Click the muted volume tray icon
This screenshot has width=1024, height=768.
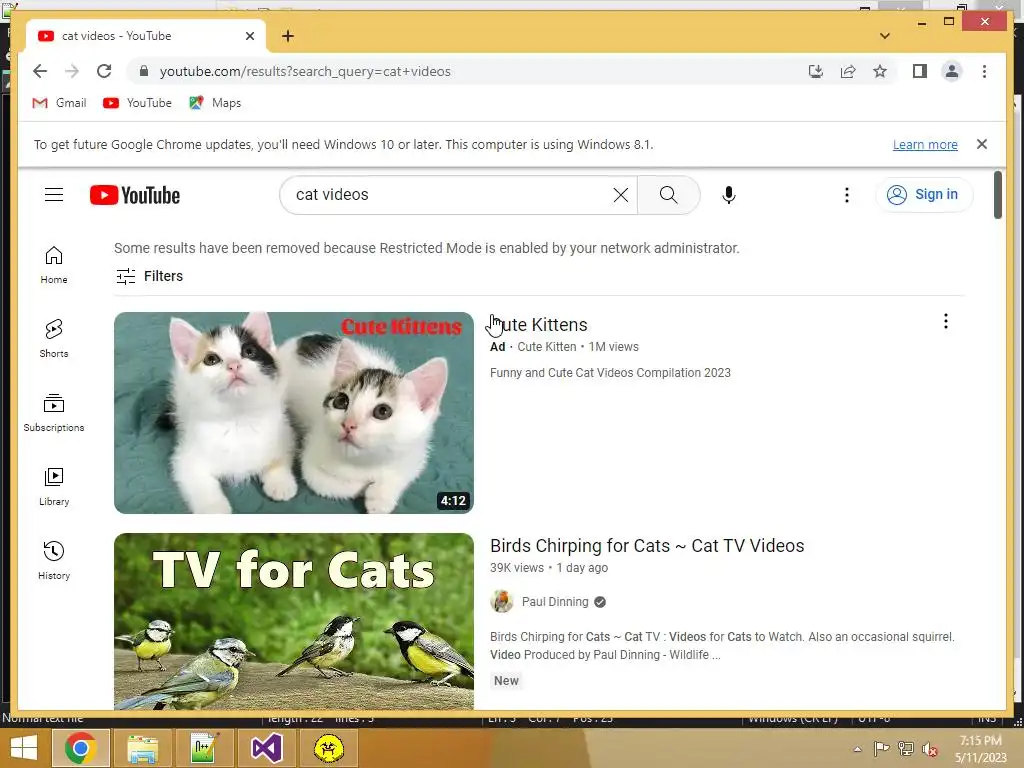coord(930,749)
